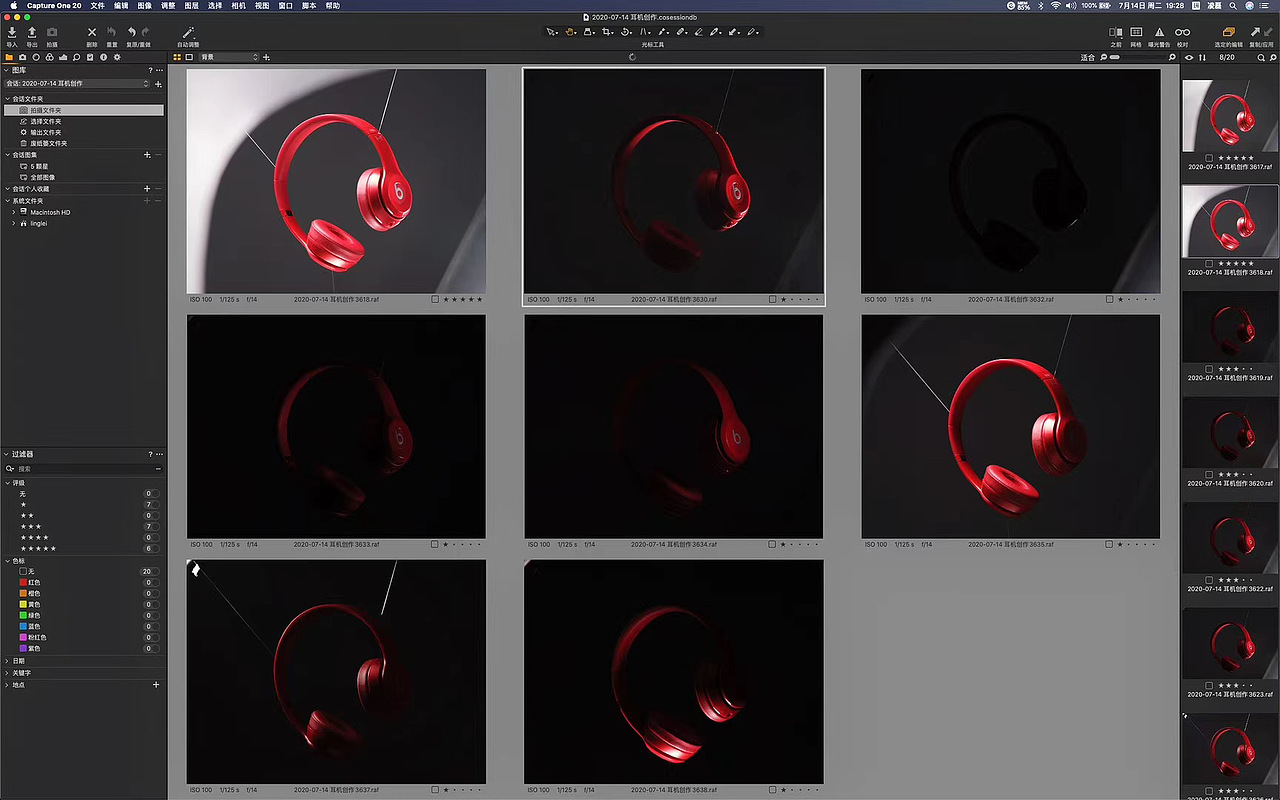Click the 之前 (Before) comparison icon
1280x800 pixels.
click(1116, 33)
